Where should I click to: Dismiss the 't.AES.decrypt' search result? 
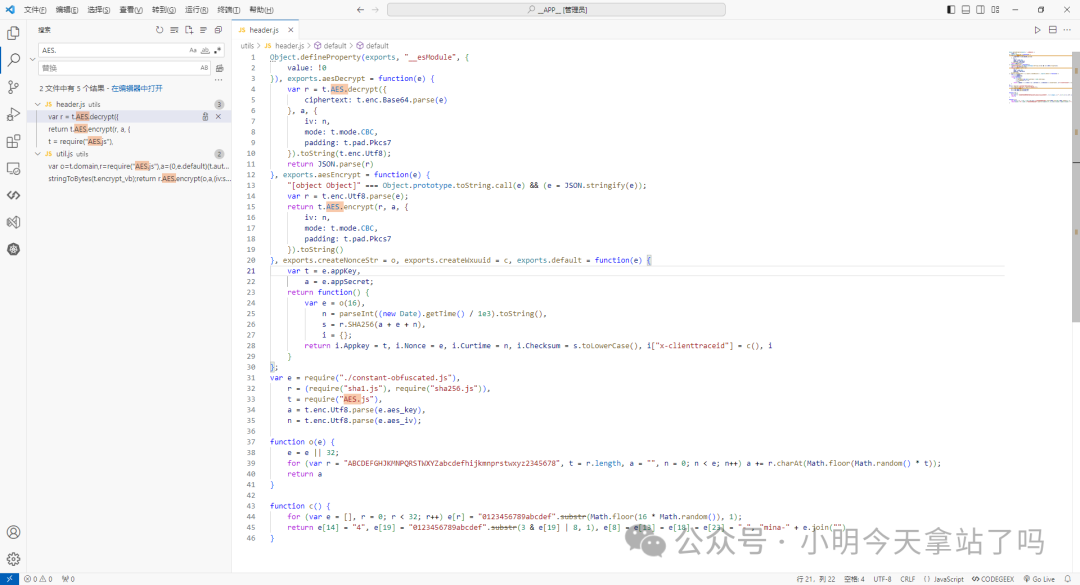pyautogui.click(x=218, y=116)
